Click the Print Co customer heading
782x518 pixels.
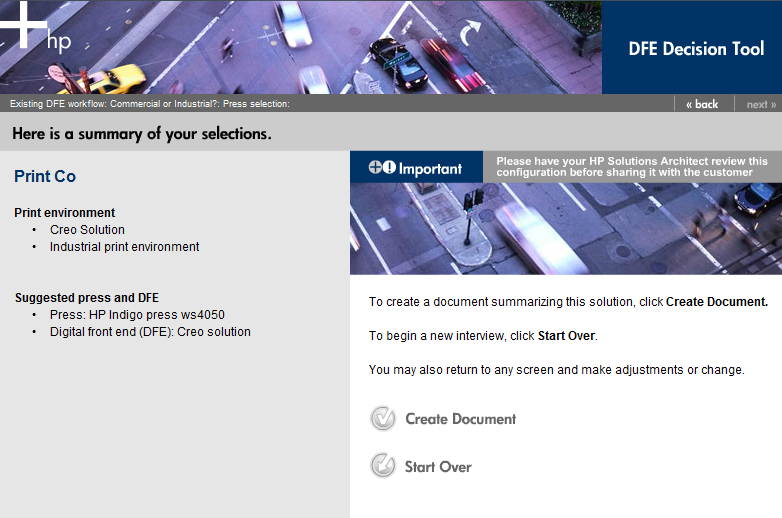coord(45,177)
